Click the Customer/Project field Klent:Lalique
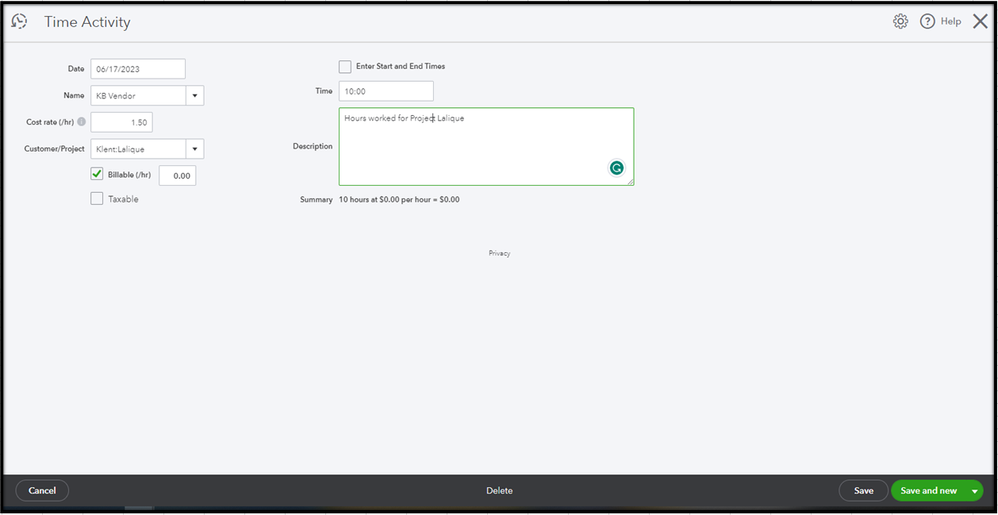The height and width of the screenshot is (515, 998). pos(138,149)
